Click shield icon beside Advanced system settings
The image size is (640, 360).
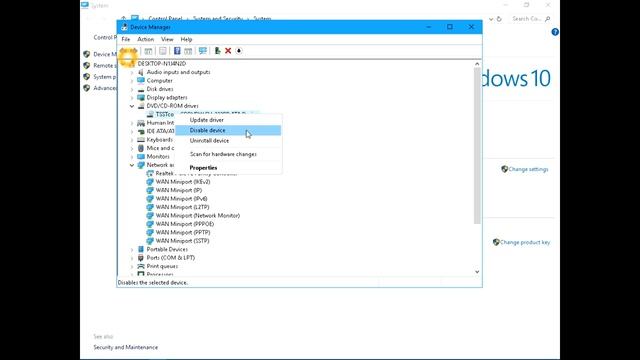pyautogui.click(x=87, y=88)
